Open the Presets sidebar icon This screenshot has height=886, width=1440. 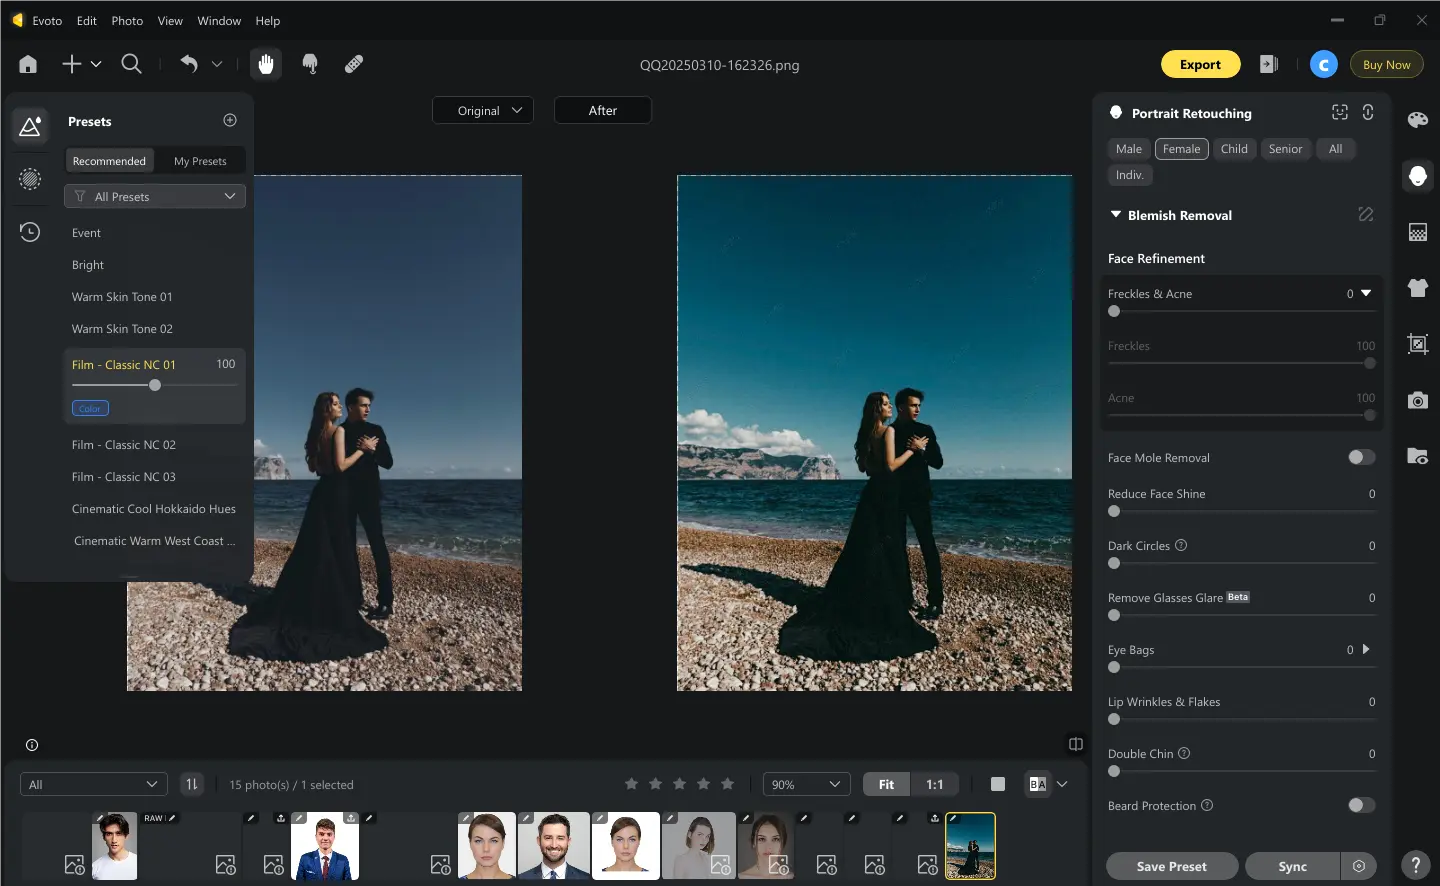pyautogui.click(x=30, y=126)
